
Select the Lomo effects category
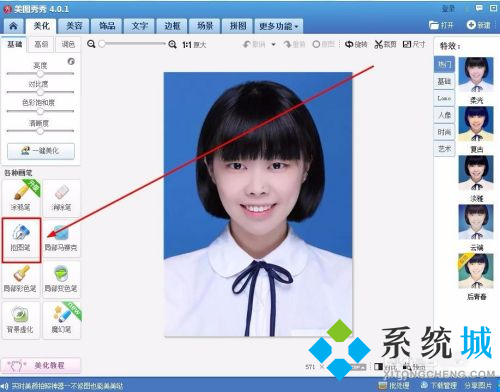tap(444, 98)
